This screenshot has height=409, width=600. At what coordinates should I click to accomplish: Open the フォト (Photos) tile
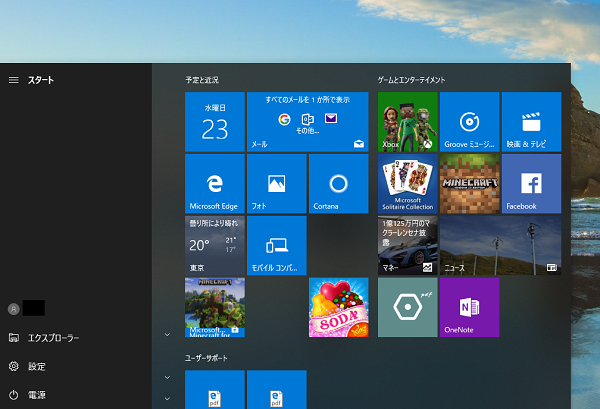276,183
